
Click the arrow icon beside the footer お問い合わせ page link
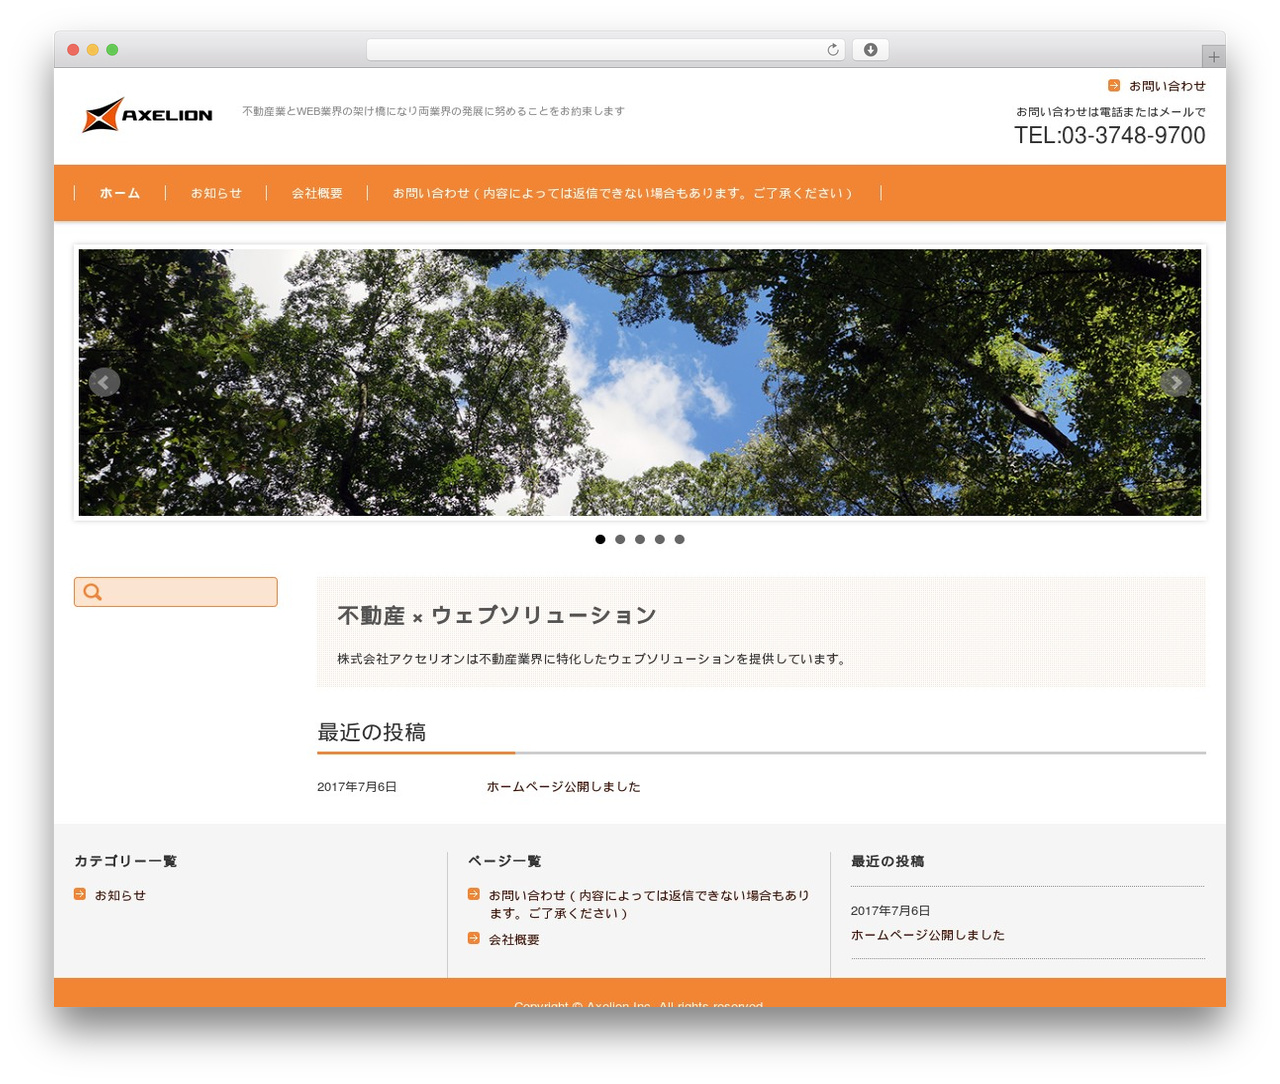(x=474, y=894)
